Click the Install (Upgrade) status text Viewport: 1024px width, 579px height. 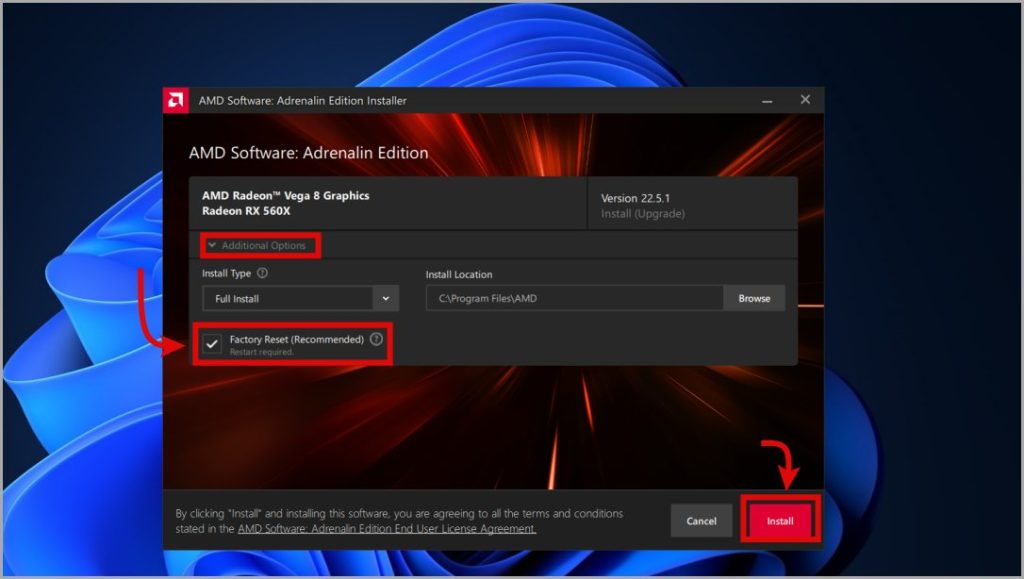pos(643,213)
